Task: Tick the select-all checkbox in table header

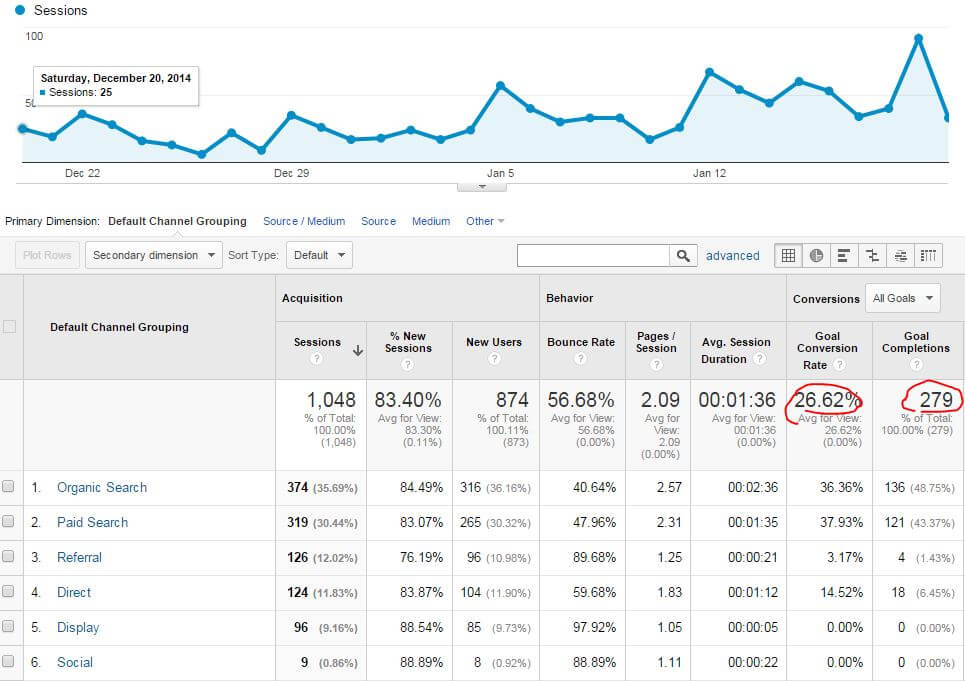Action: tap(10, 327)
